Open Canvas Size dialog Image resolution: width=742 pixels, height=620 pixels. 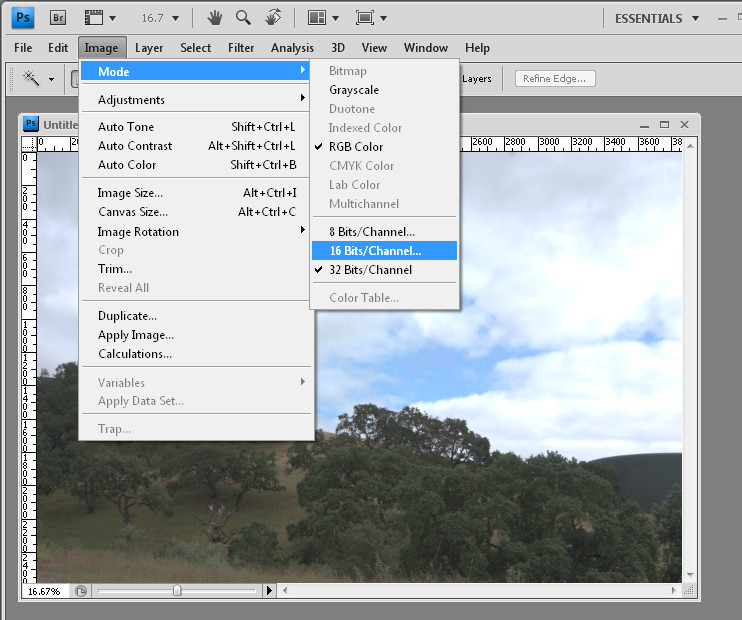[194, 212]
